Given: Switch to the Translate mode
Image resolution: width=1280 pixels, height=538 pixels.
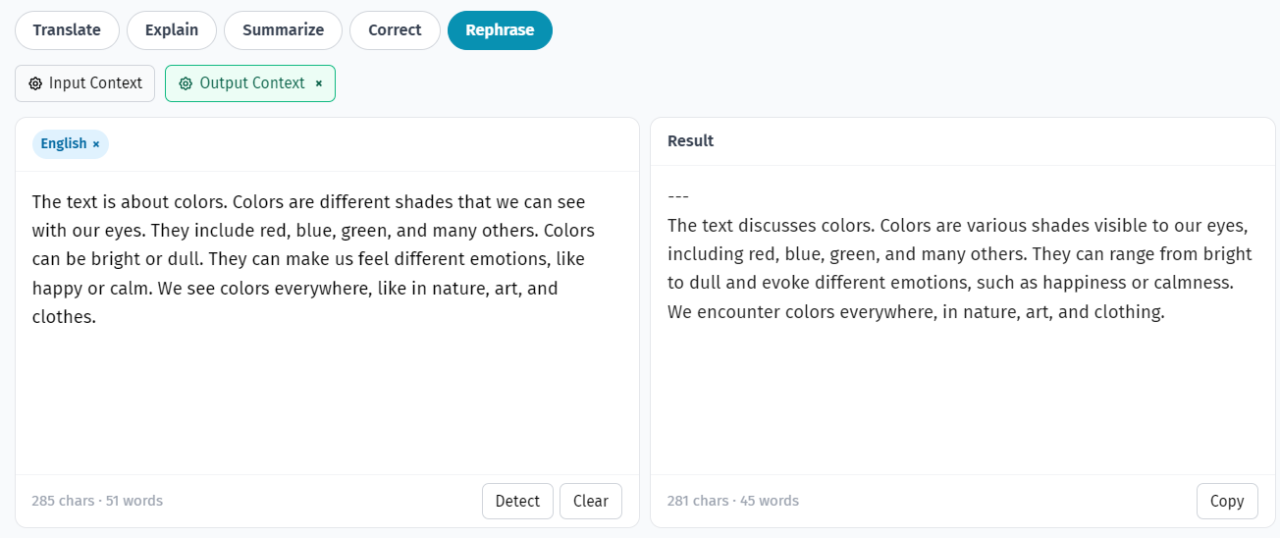Looking at the screenshot, I should [67, 30].
